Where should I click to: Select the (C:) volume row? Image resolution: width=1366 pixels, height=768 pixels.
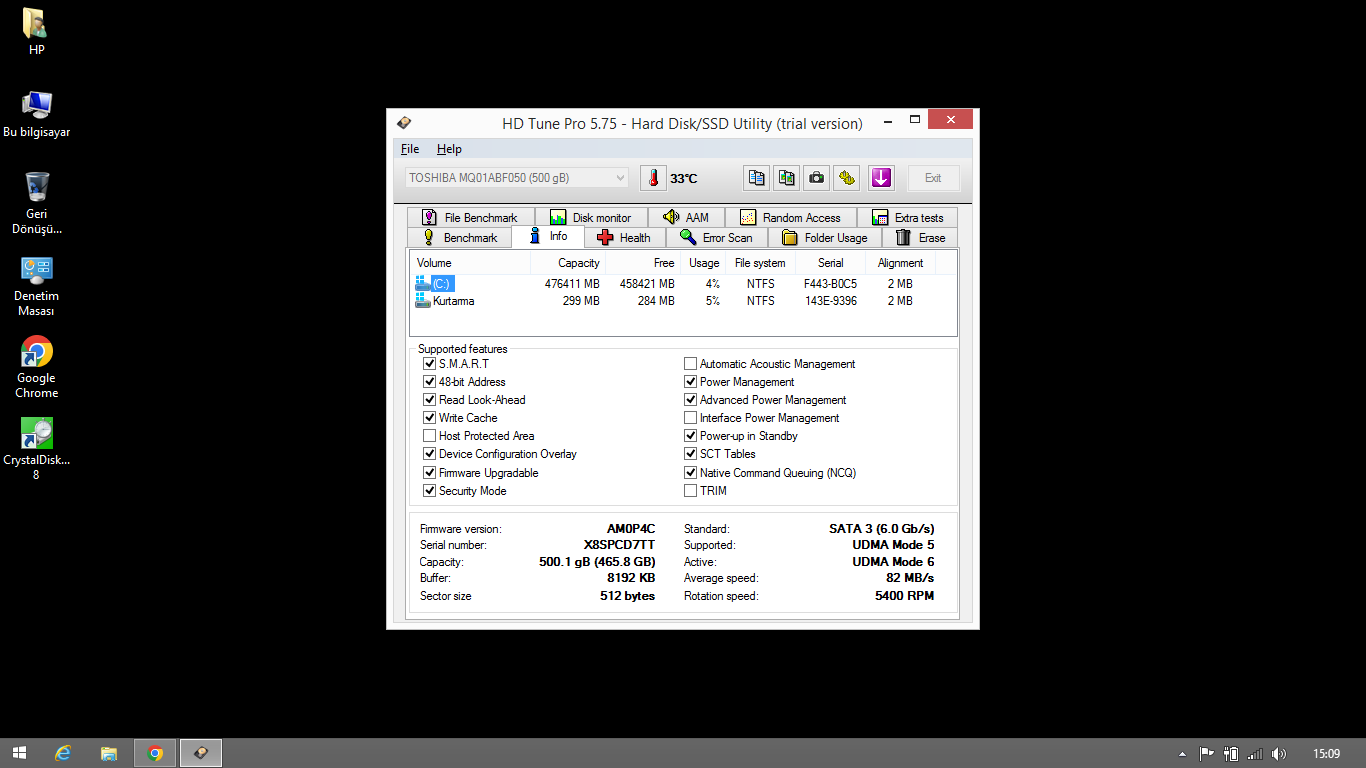click(683, 284)
